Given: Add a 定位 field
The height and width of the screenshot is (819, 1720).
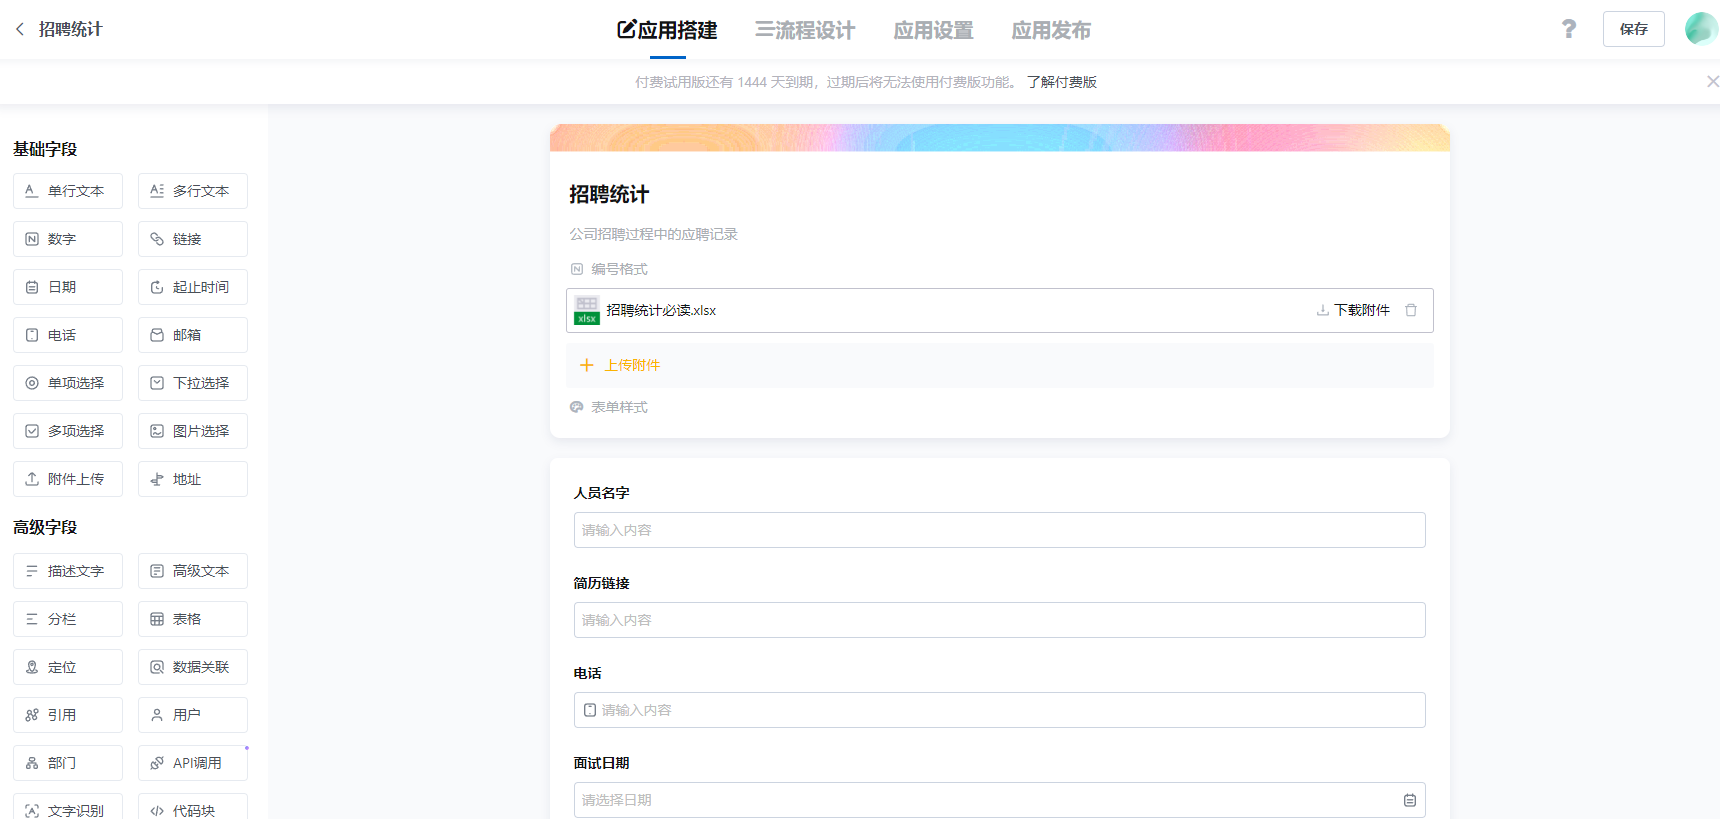Looking at the screenshot, I should pyautogui.click(x=68, y=667).
